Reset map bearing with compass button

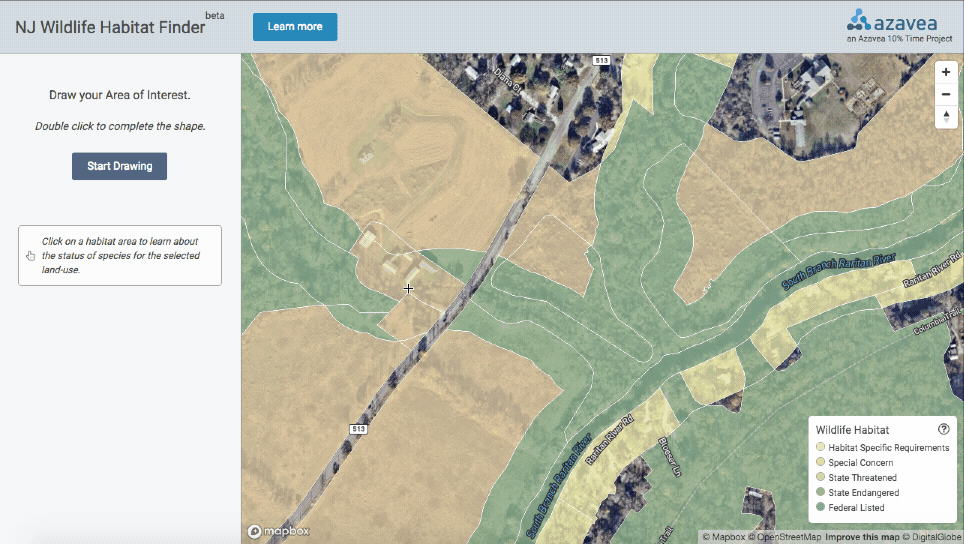click(x=946, y=117)
